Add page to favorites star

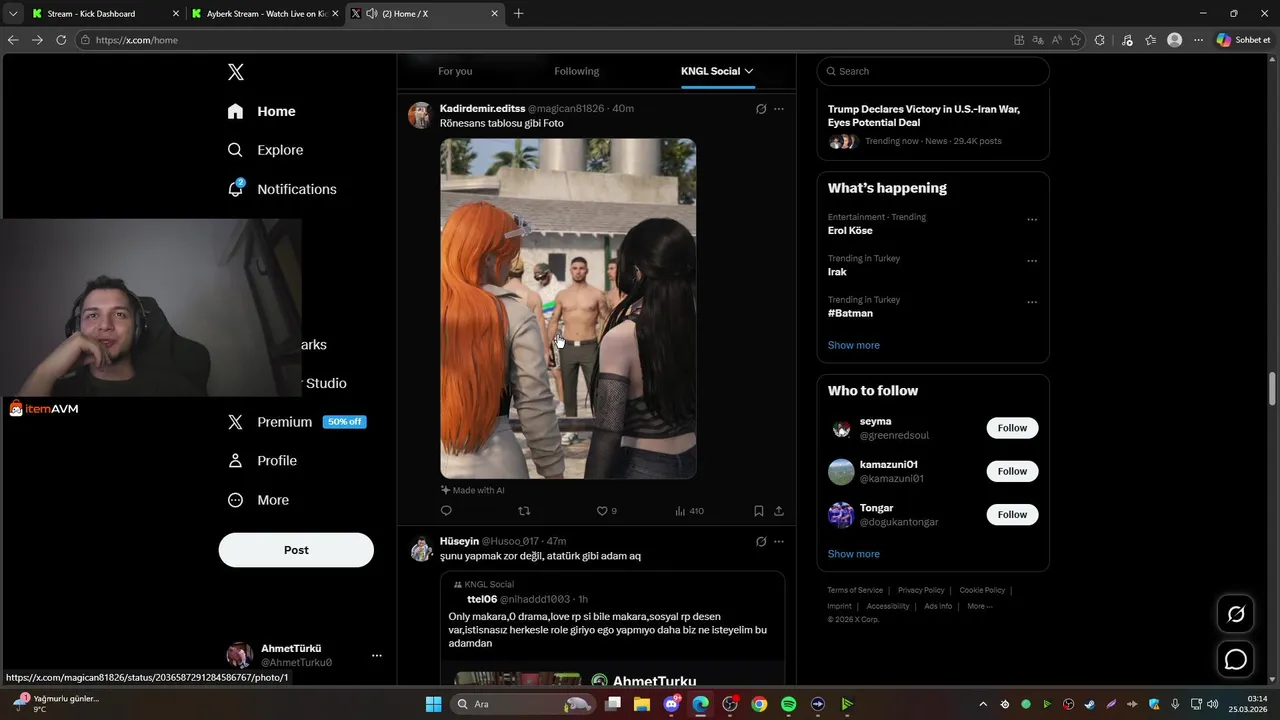click(1075, 40)
